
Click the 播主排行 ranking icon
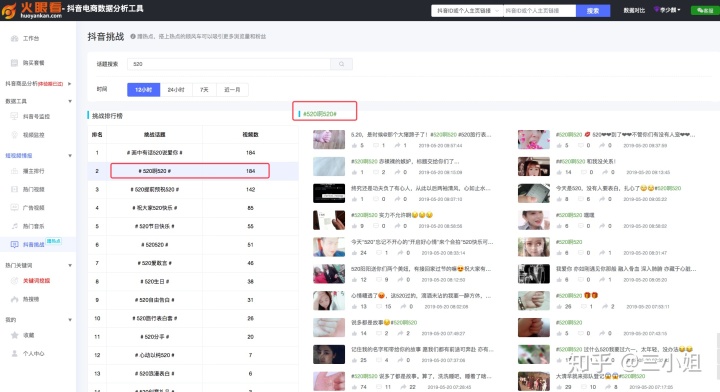click(x=15, y=171)
